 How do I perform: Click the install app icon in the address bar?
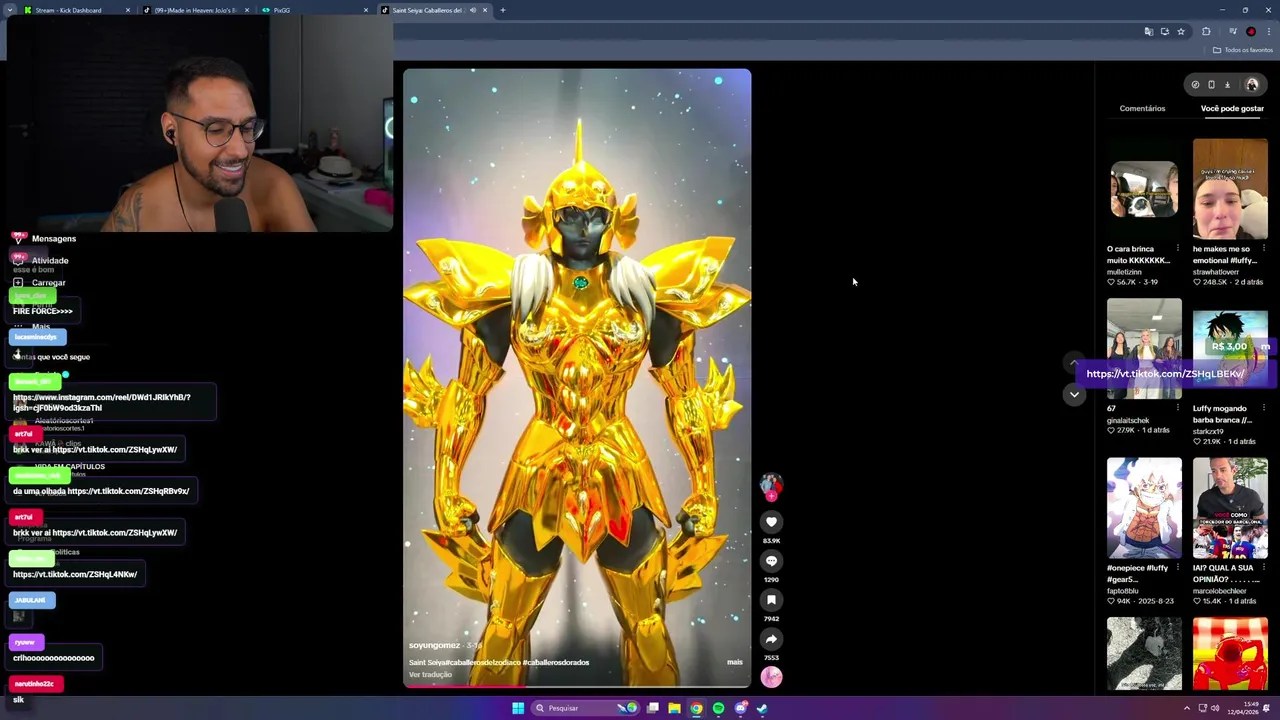(x=1164, y=31)
